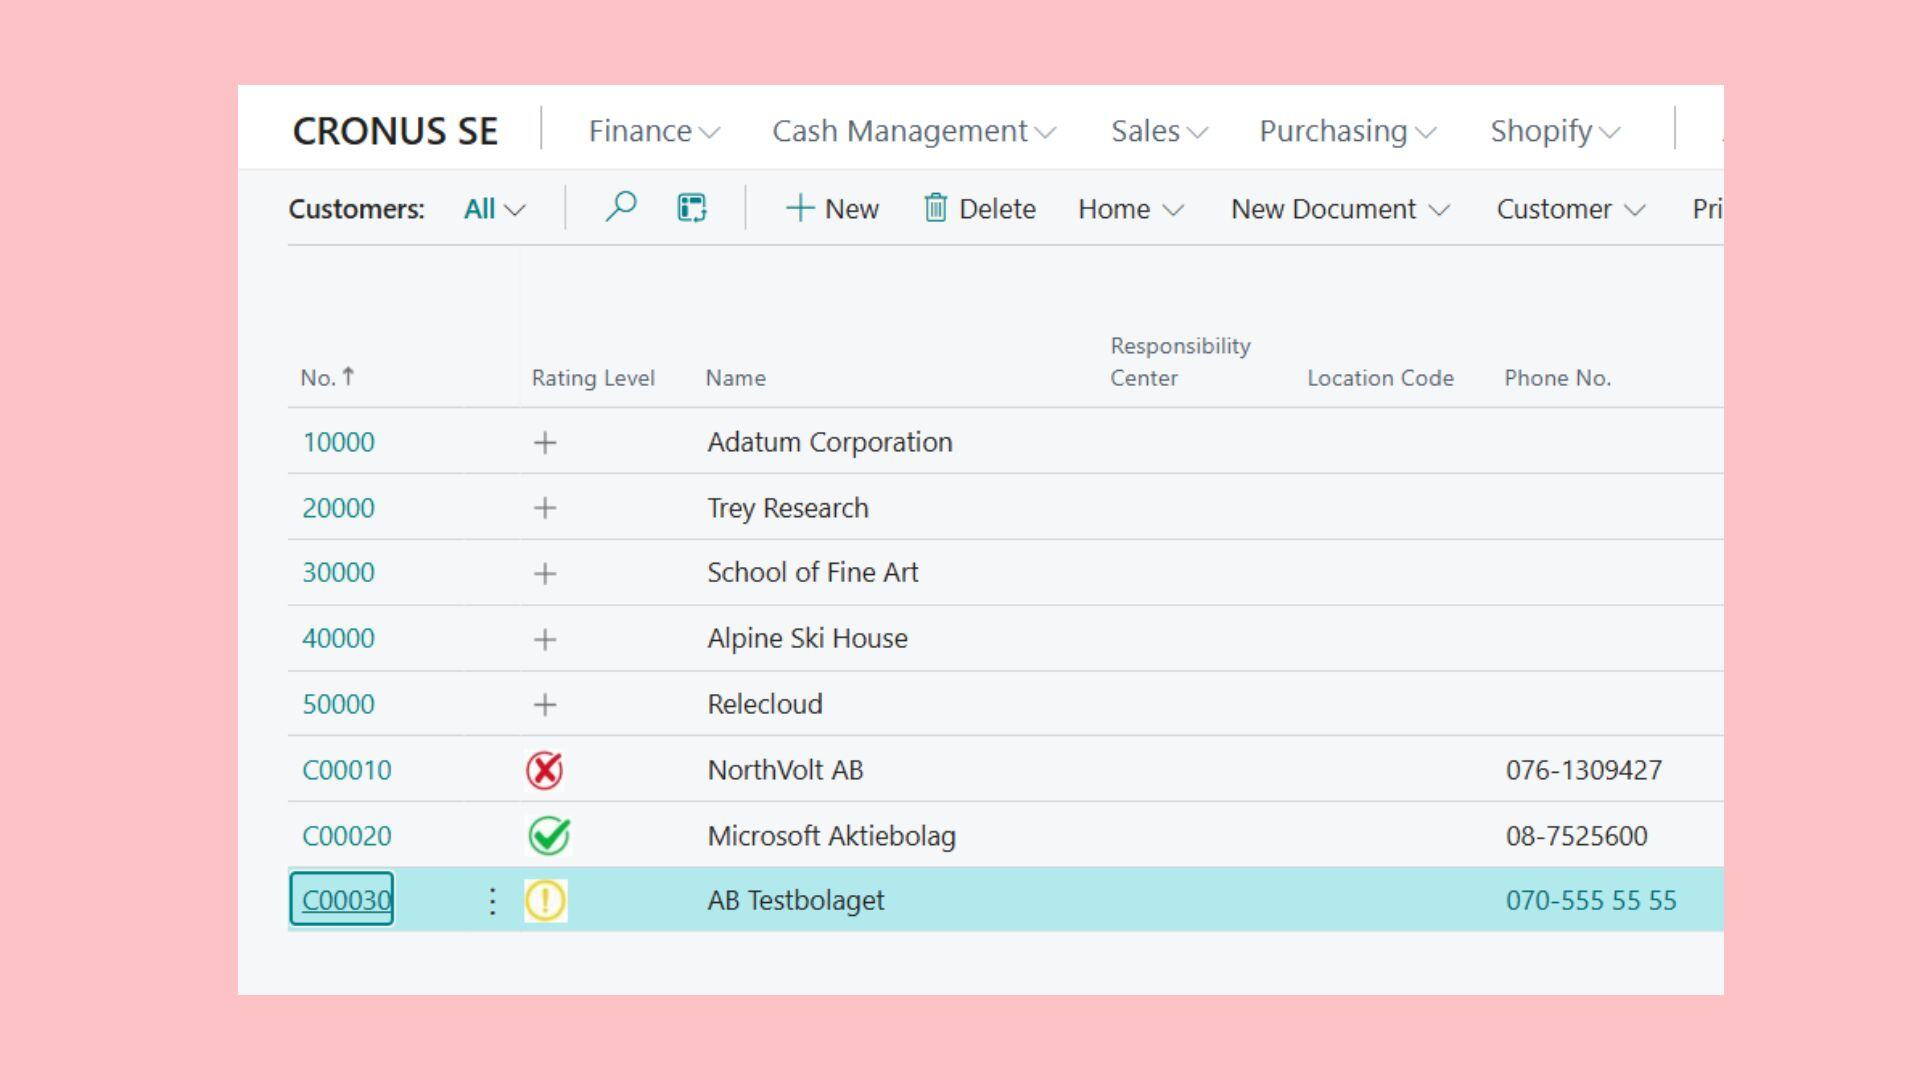Open customer number 20000
Viewport: 1920px width, 1080px height.
click(x=338, y=508)
